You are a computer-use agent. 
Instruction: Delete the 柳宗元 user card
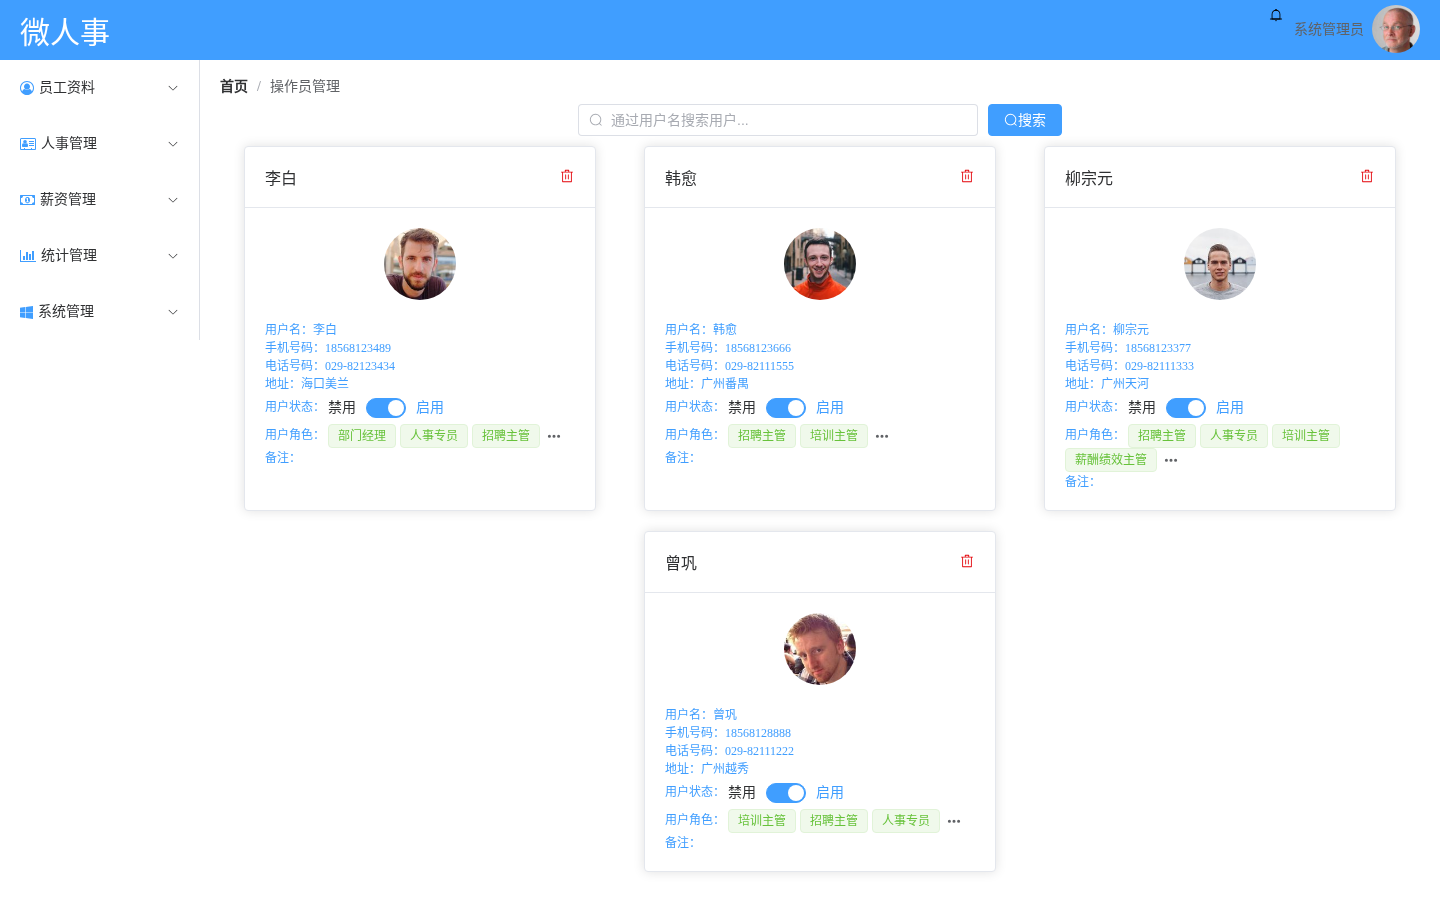pyautogui.click(x=1367, y=176)
